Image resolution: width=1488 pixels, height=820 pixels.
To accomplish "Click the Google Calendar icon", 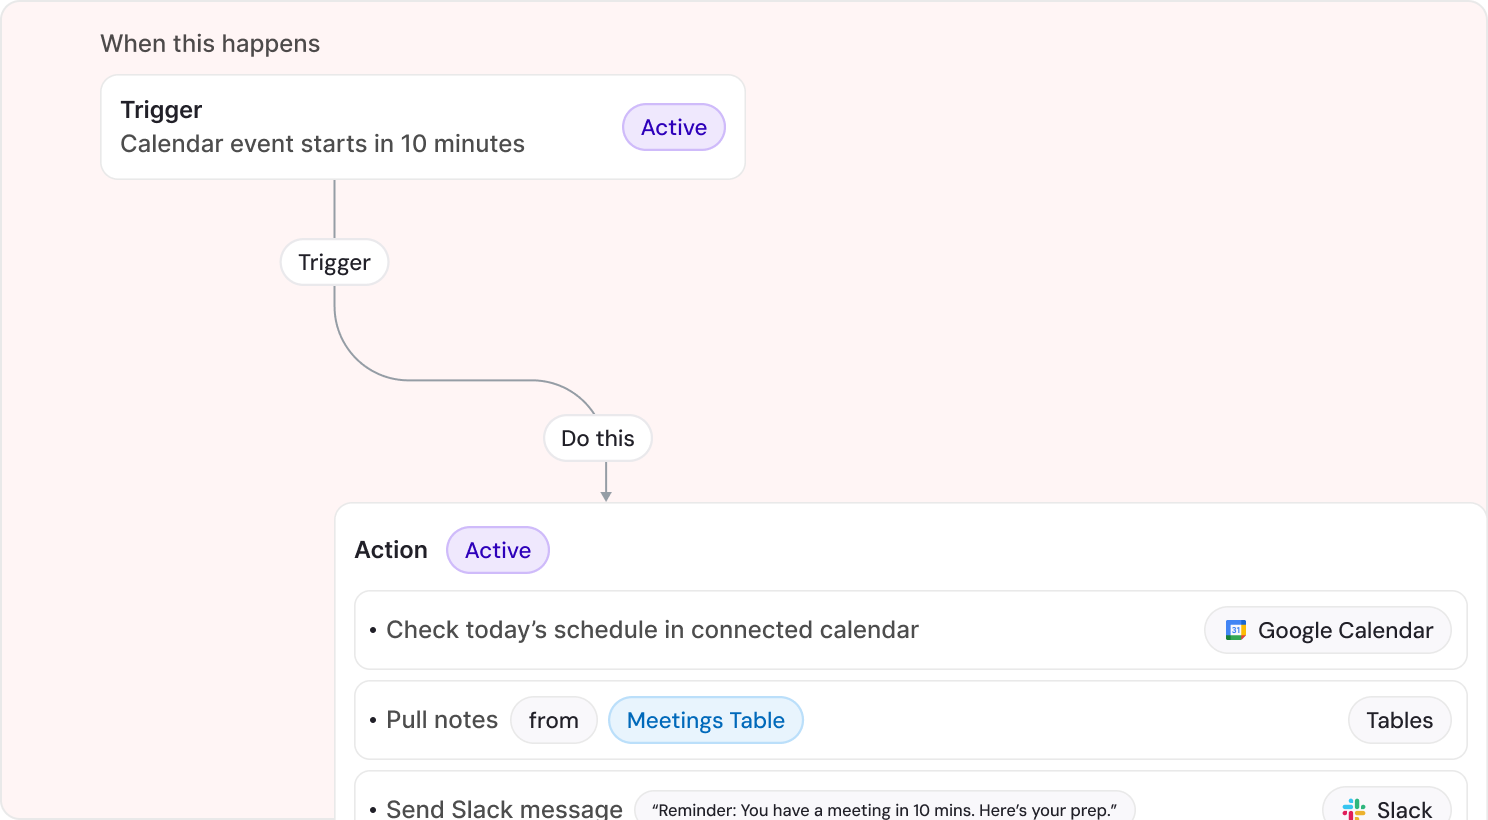I will [x=1236, y=630].
